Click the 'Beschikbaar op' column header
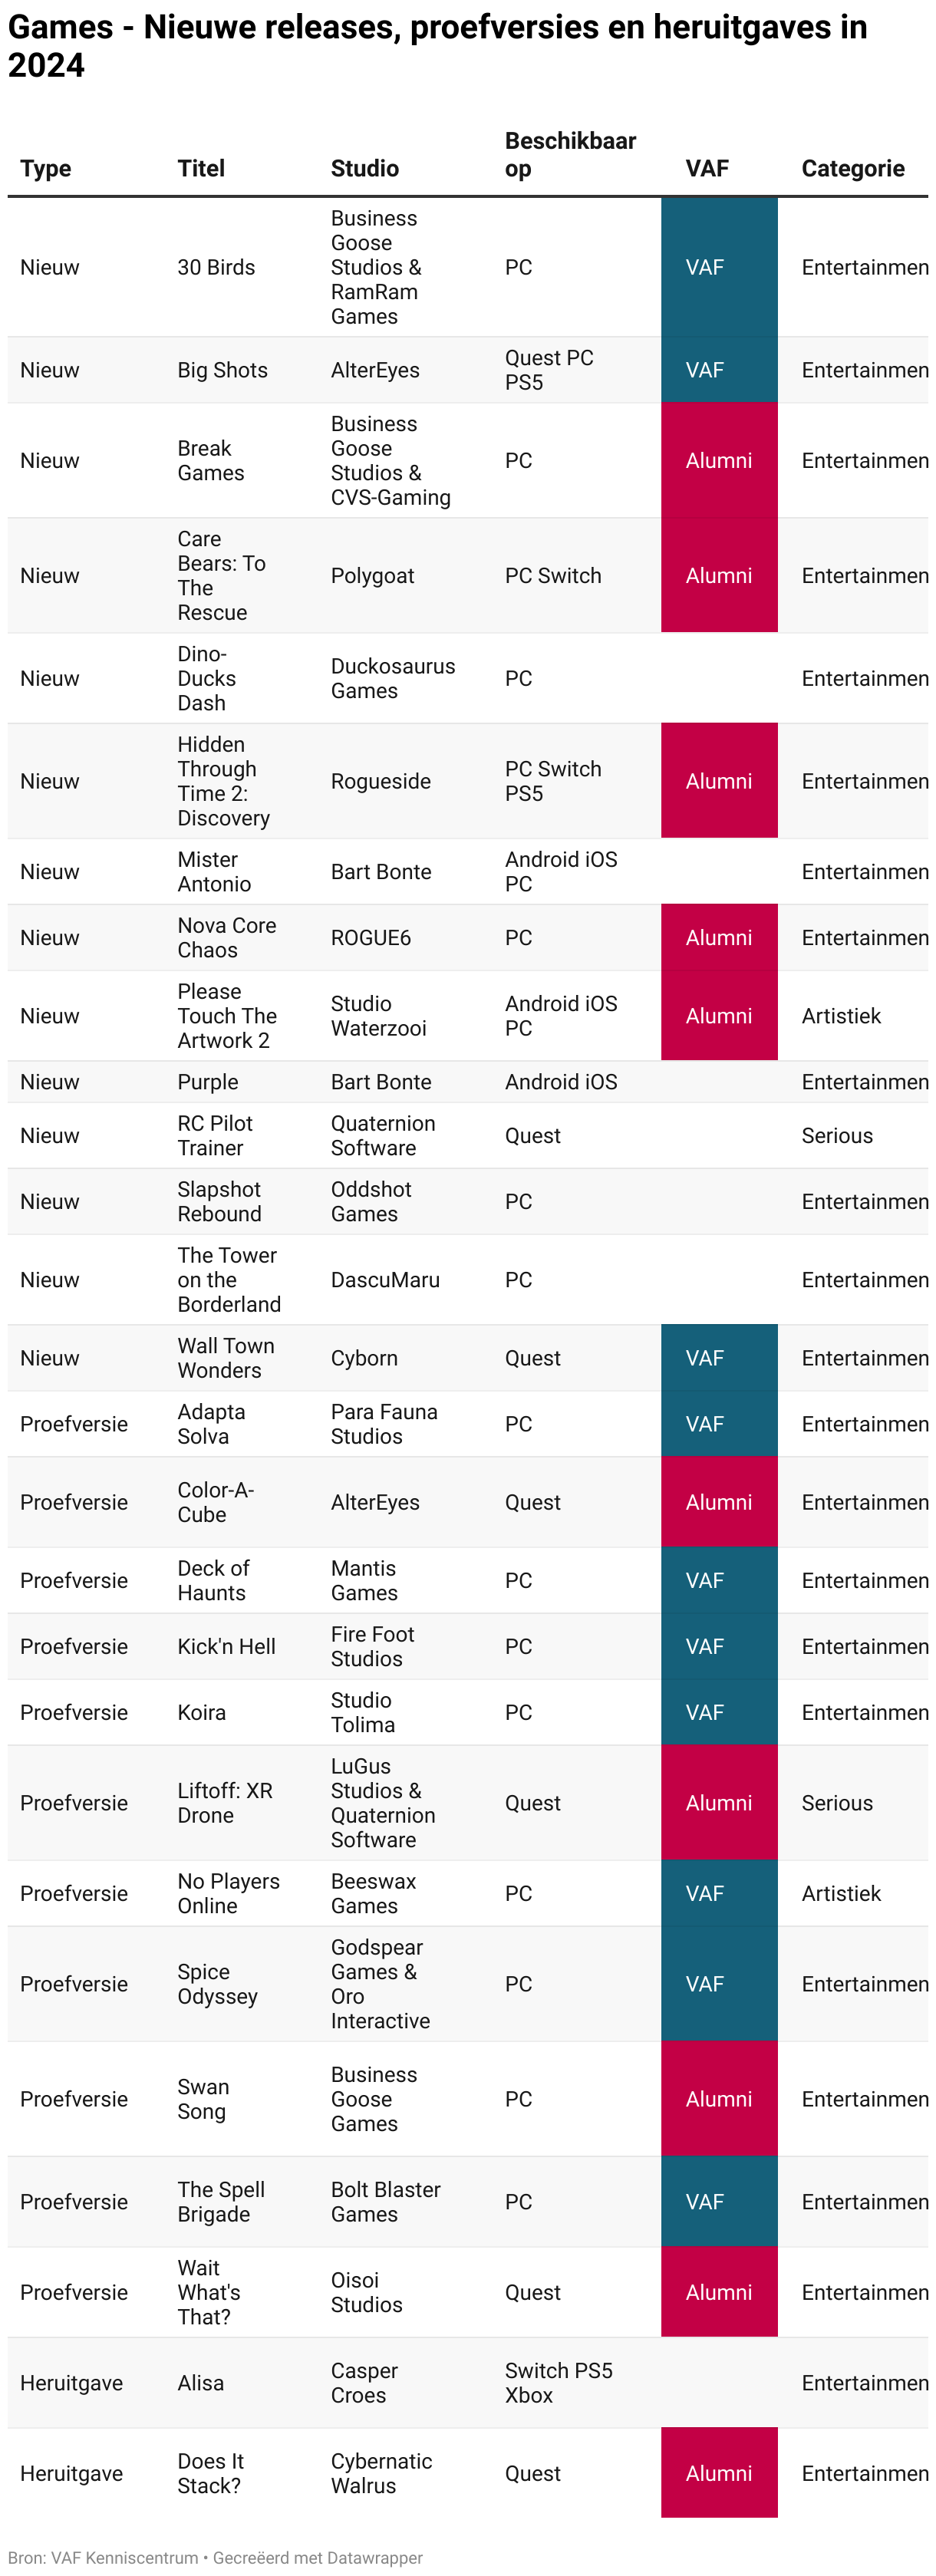 (x=570, y=154)
